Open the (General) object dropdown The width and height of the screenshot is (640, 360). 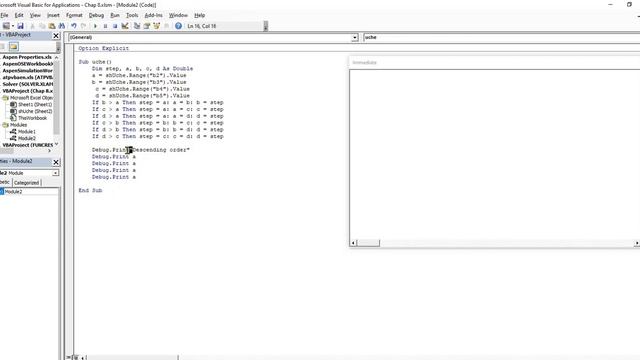click(355, 38)
